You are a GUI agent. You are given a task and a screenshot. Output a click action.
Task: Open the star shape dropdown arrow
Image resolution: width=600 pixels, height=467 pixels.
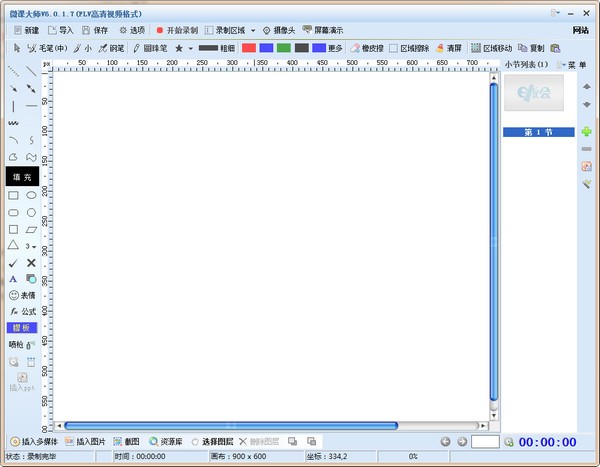(190, 48)
